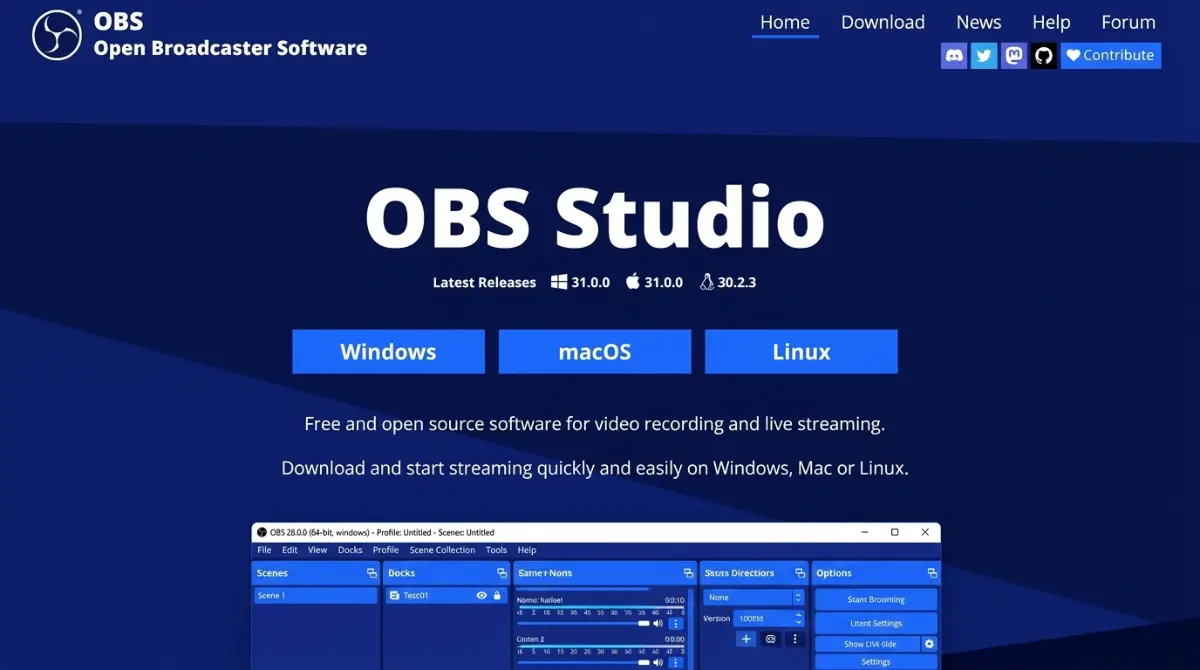This screenshot has height=670, width=1200.
Task: Adjust the second audio track volume slider
Action: tap(584, 661)
